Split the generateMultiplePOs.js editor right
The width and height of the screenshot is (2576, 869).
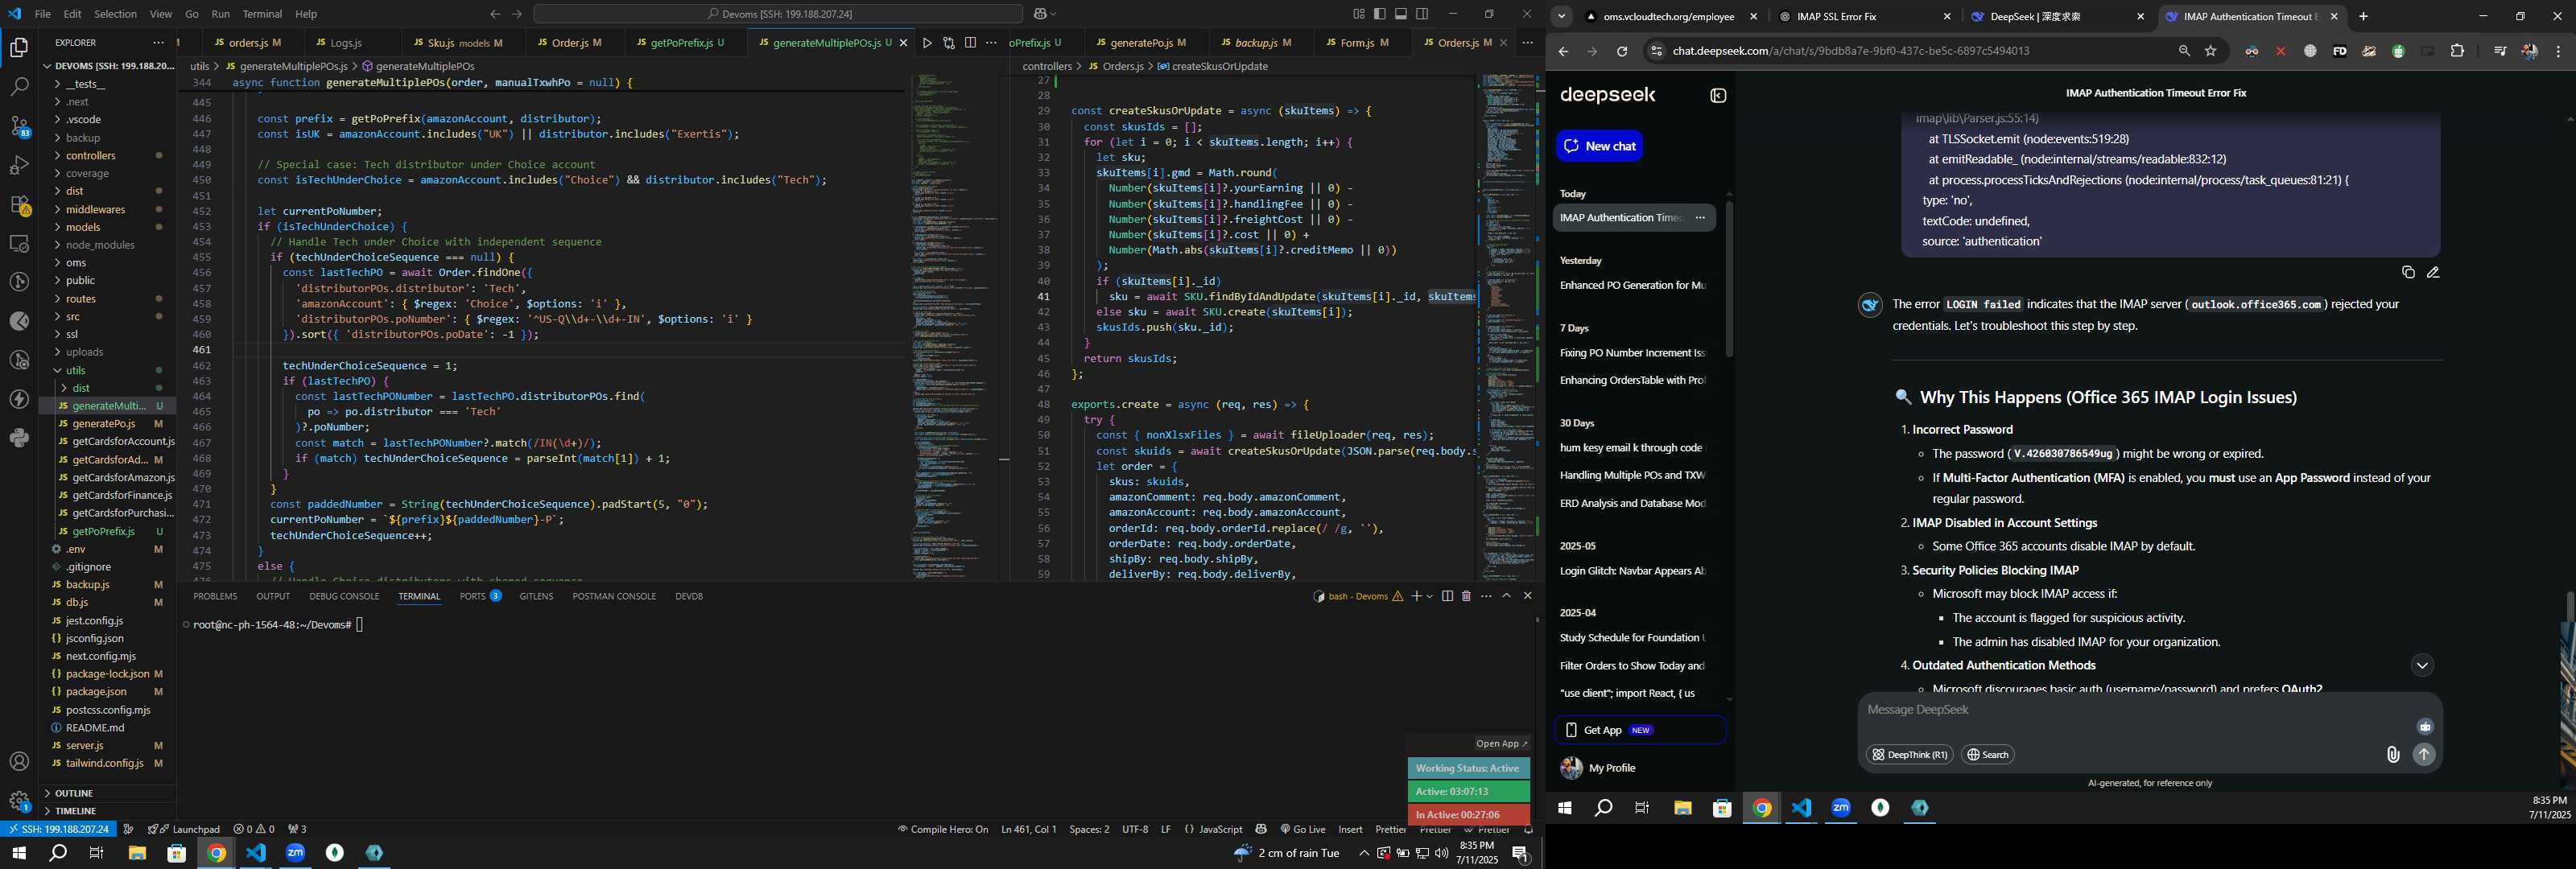tap(970, 43)
